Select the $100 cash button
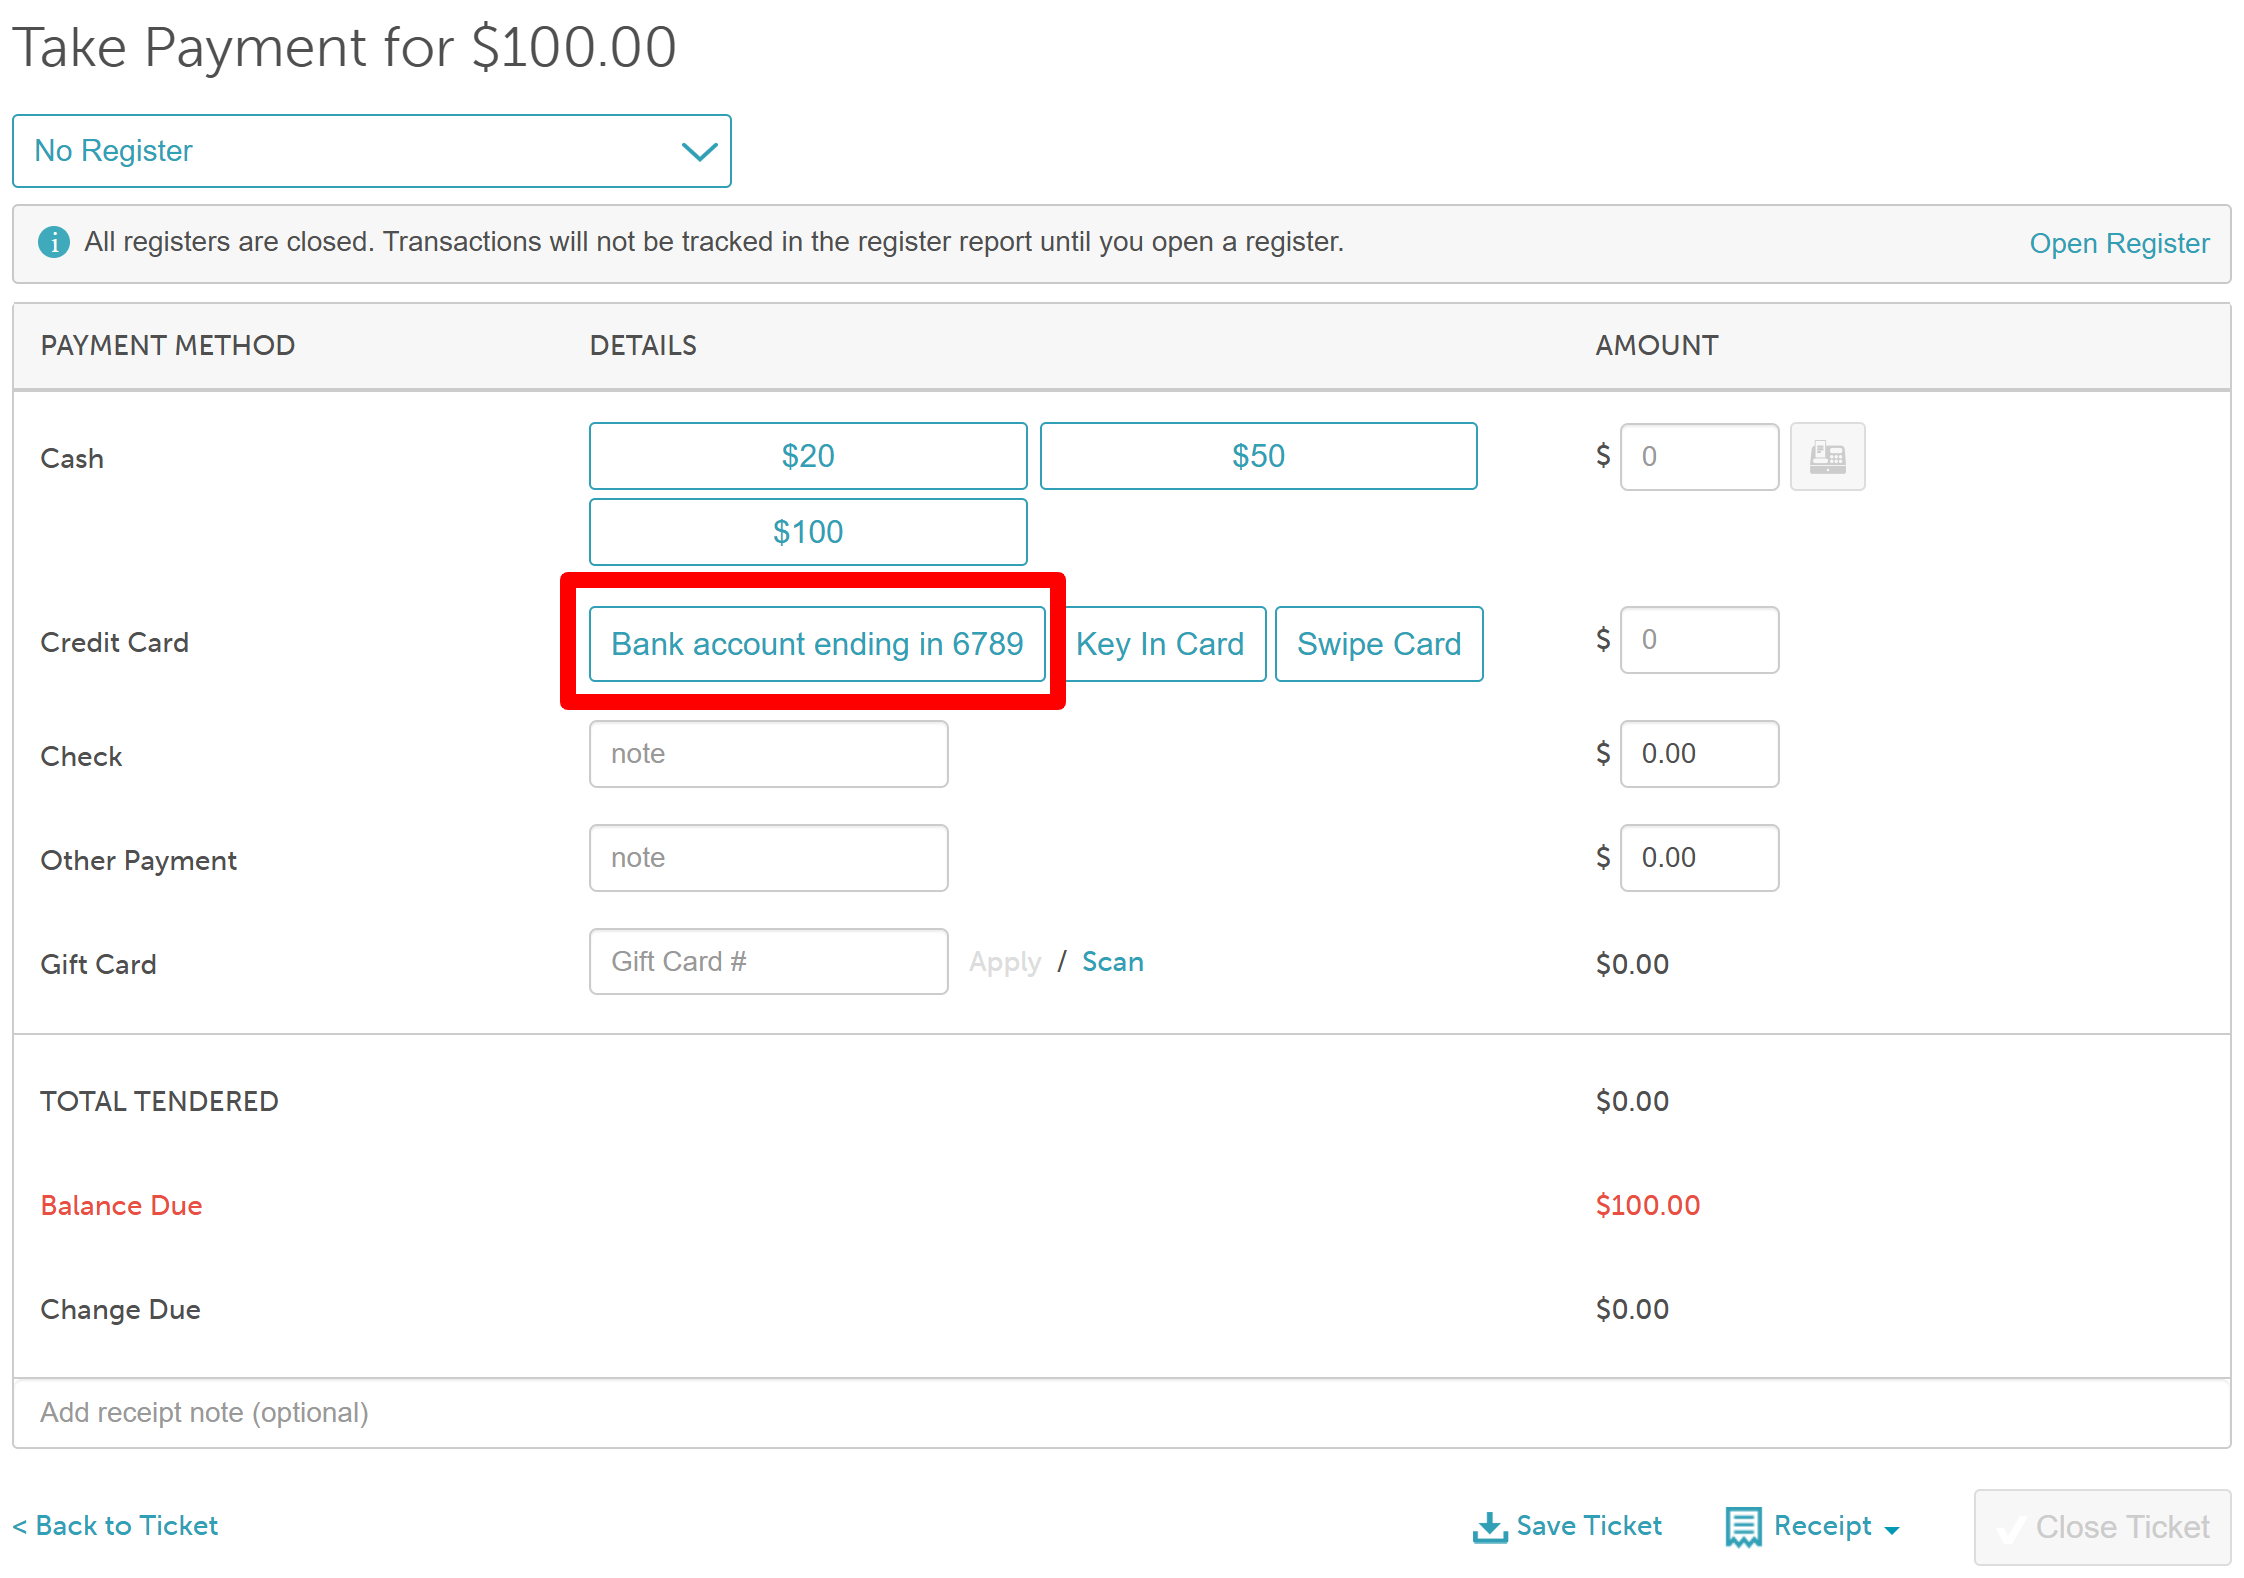This screenshot has width=2244, height=1578. point(807,532)
